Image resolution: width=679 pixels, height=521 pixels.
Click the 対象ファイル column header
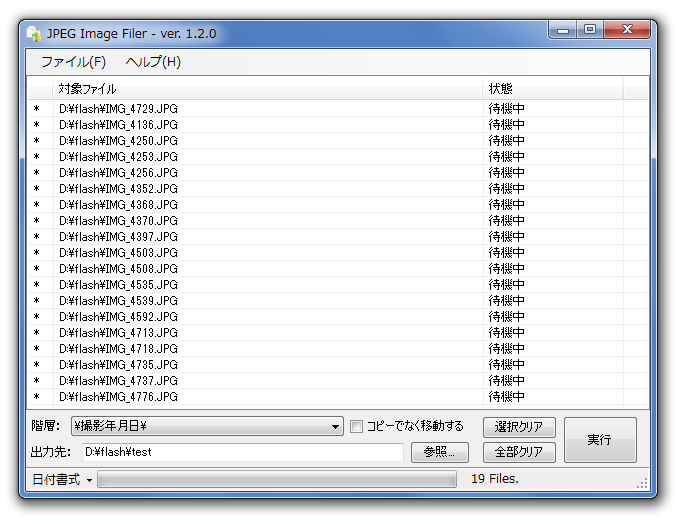pyautogui.click(x=267, y=89)
